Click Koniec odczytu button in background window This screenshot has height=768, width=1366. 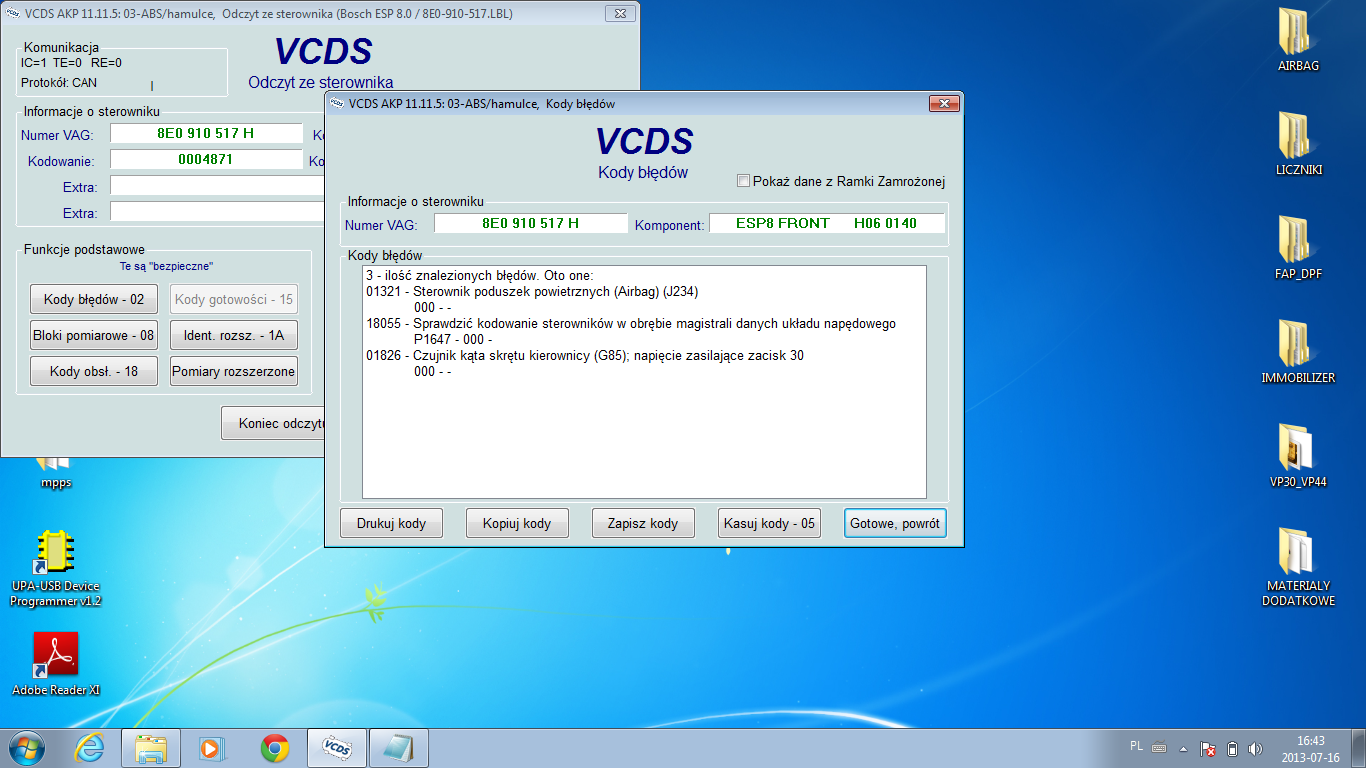[x=274, y=423]
